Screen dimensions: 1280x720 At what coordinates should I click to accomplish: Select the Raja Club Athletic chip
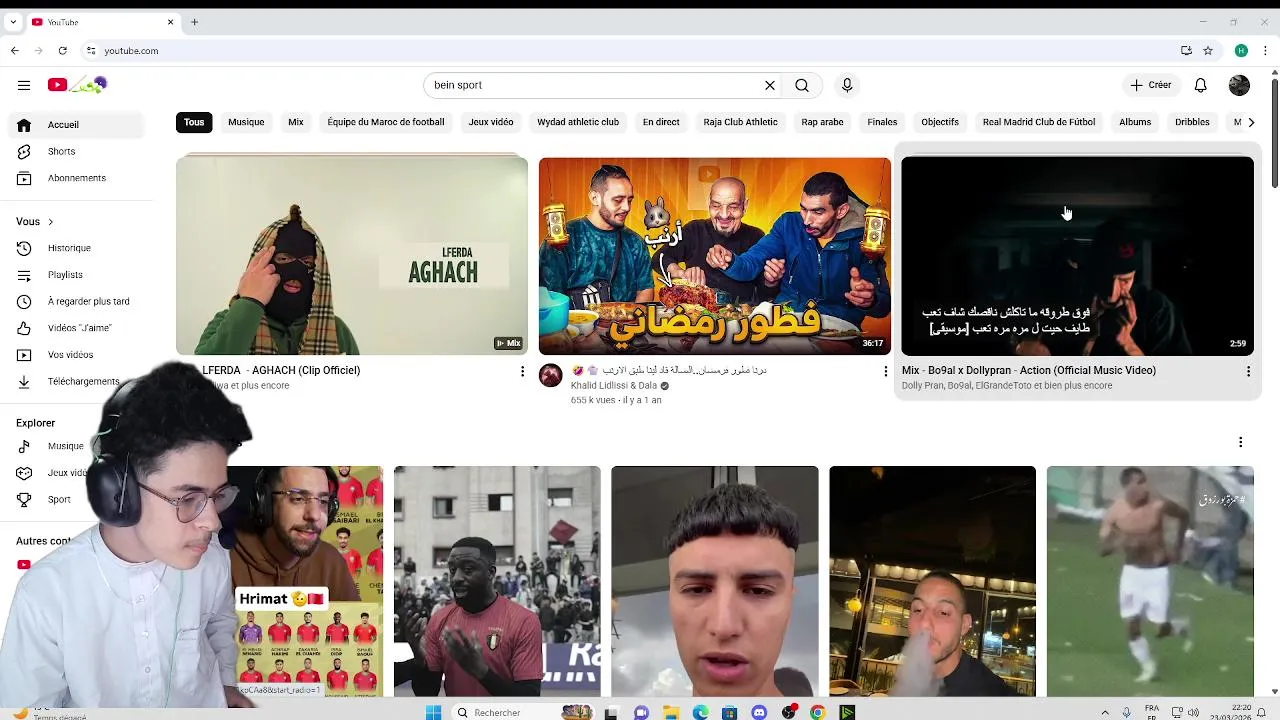pos(740,122)
